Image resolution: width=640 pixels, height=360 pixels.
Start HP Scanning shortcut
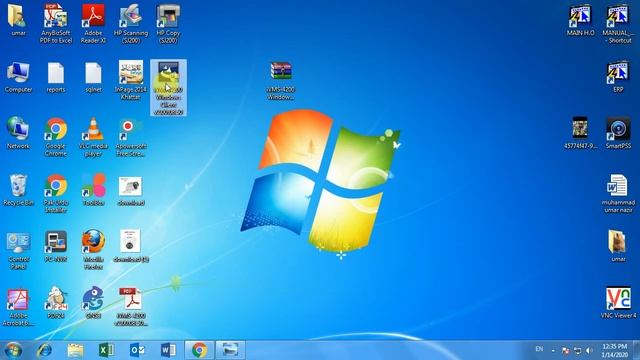(x=131, y=23)
